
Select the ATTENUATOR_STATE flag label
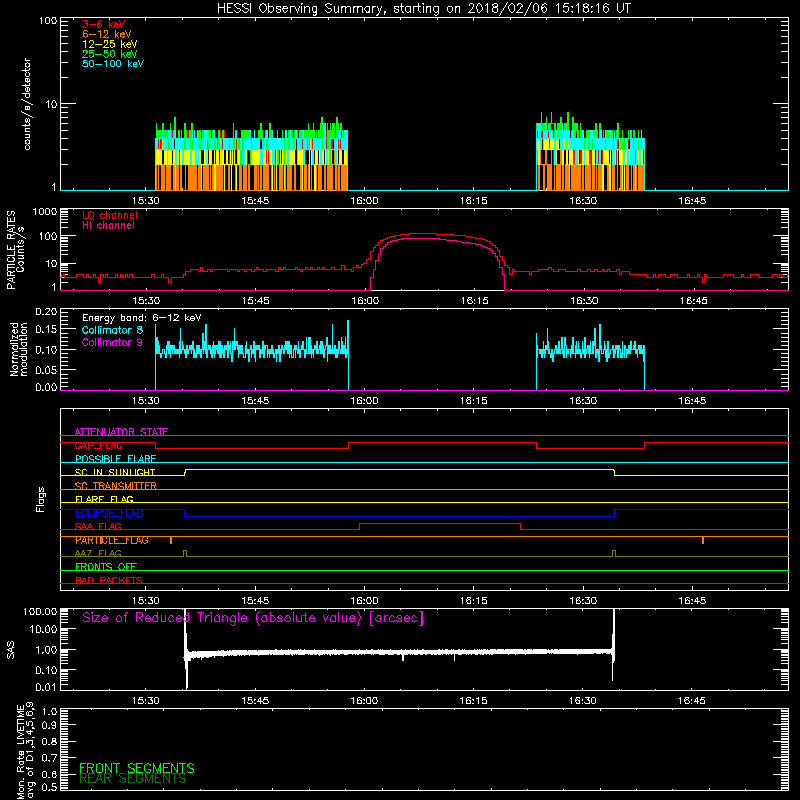121,432
